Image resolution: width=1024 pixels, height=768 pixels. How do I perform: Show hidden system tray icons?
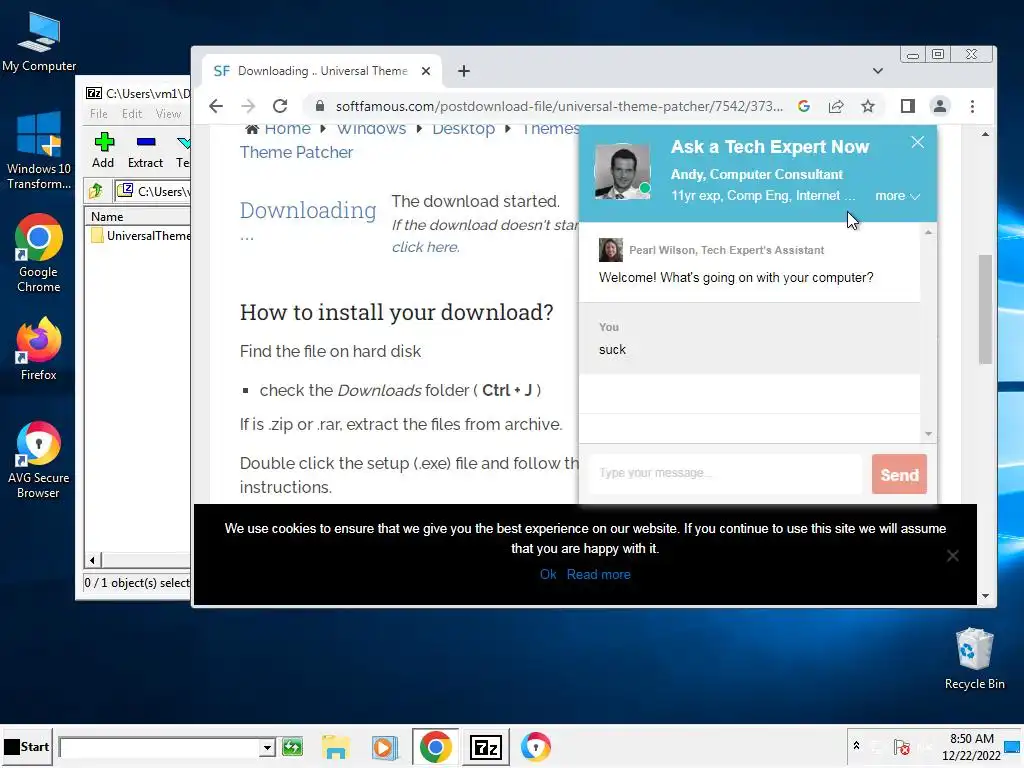[856, 746]
